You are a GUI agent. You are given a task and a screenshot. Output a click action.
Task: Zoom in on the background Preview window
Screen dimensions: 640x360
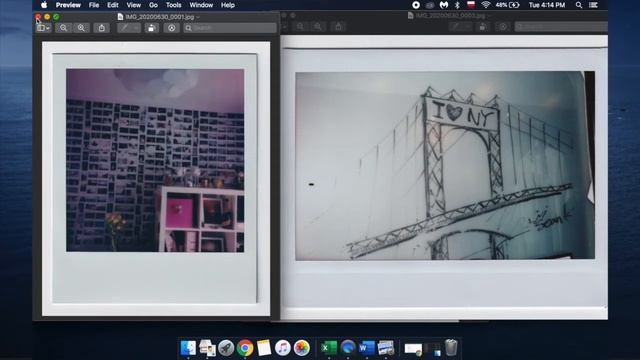tap(318, 27)
